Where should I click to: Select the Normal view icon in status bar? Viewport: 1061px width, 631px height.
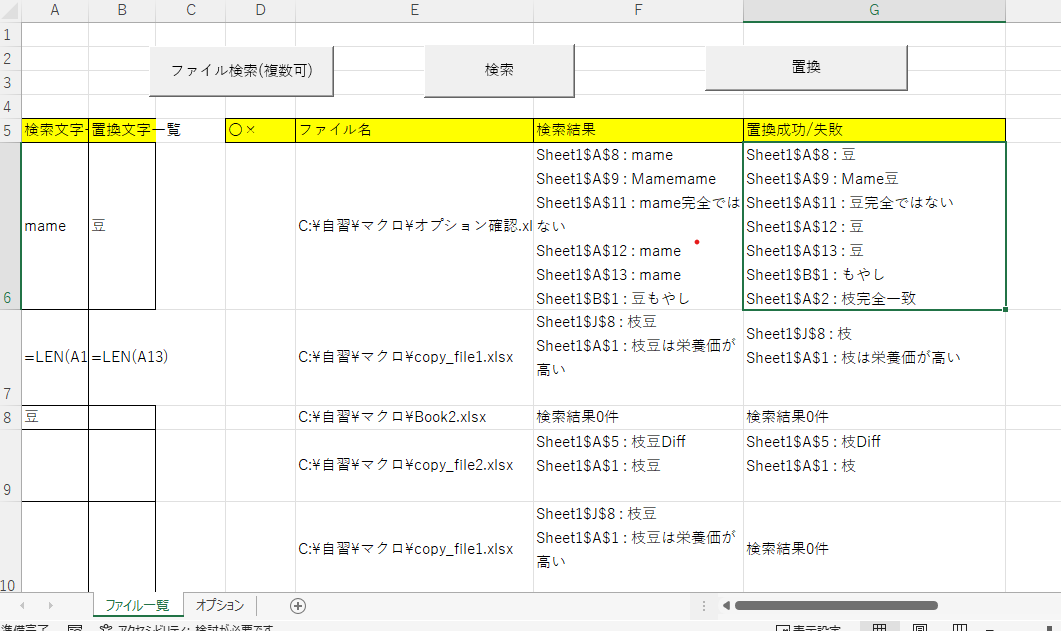pyautogui.click(x=877, y=626)
